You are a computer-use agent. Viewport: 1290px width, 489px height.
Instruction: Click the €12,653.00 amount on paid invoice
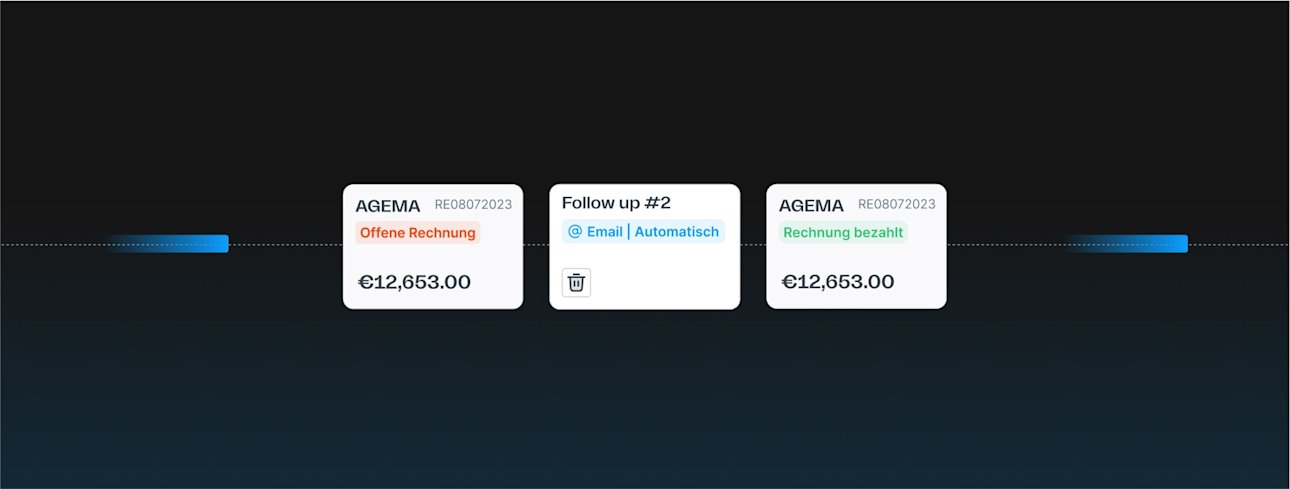click(838, 282)
